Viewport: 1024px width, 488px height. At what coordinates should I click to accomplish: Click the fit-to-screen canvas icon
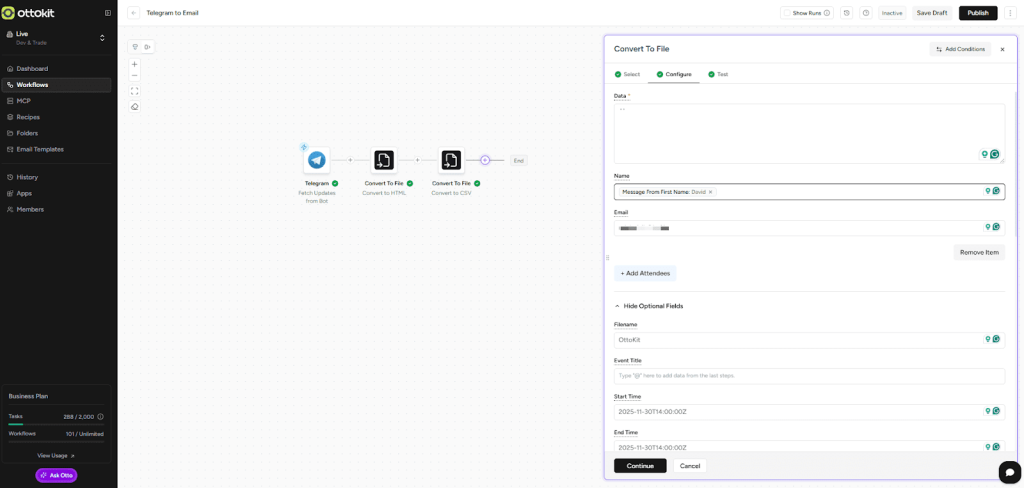click(x=135, y=91)
